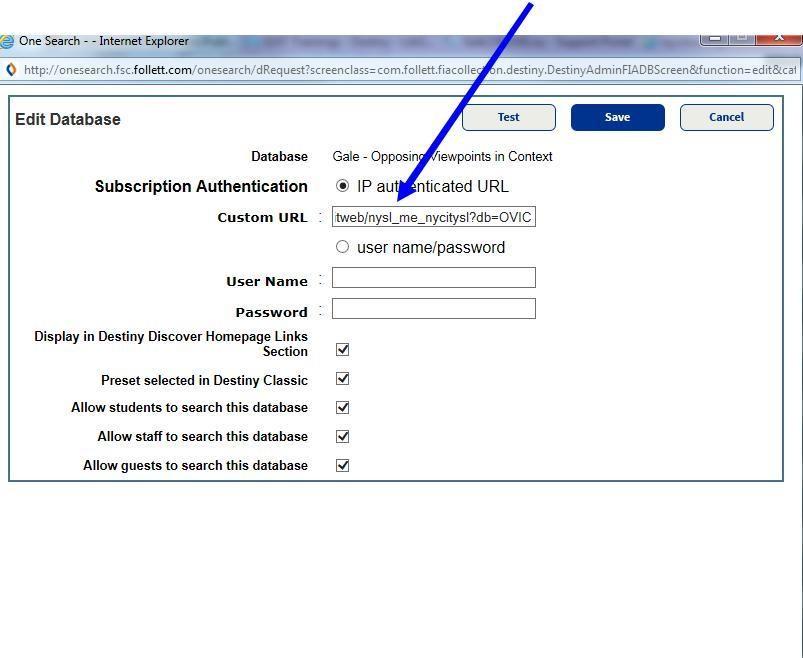Select the user name/password radio option

point(342,247)
